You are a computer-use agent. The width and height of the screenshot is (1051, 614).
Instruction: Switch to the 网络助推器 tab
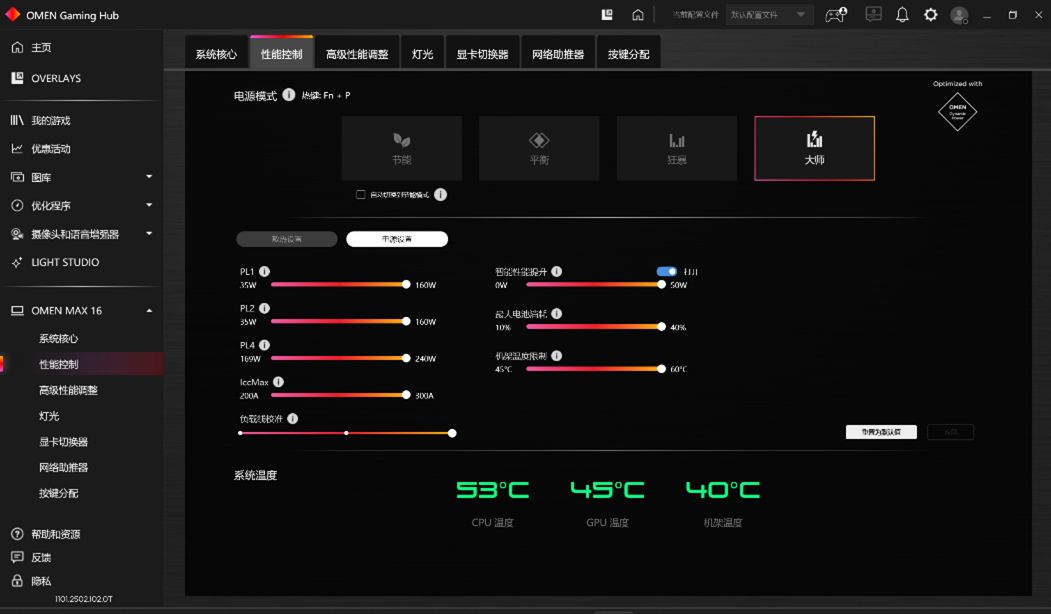(x=558, y=53)
